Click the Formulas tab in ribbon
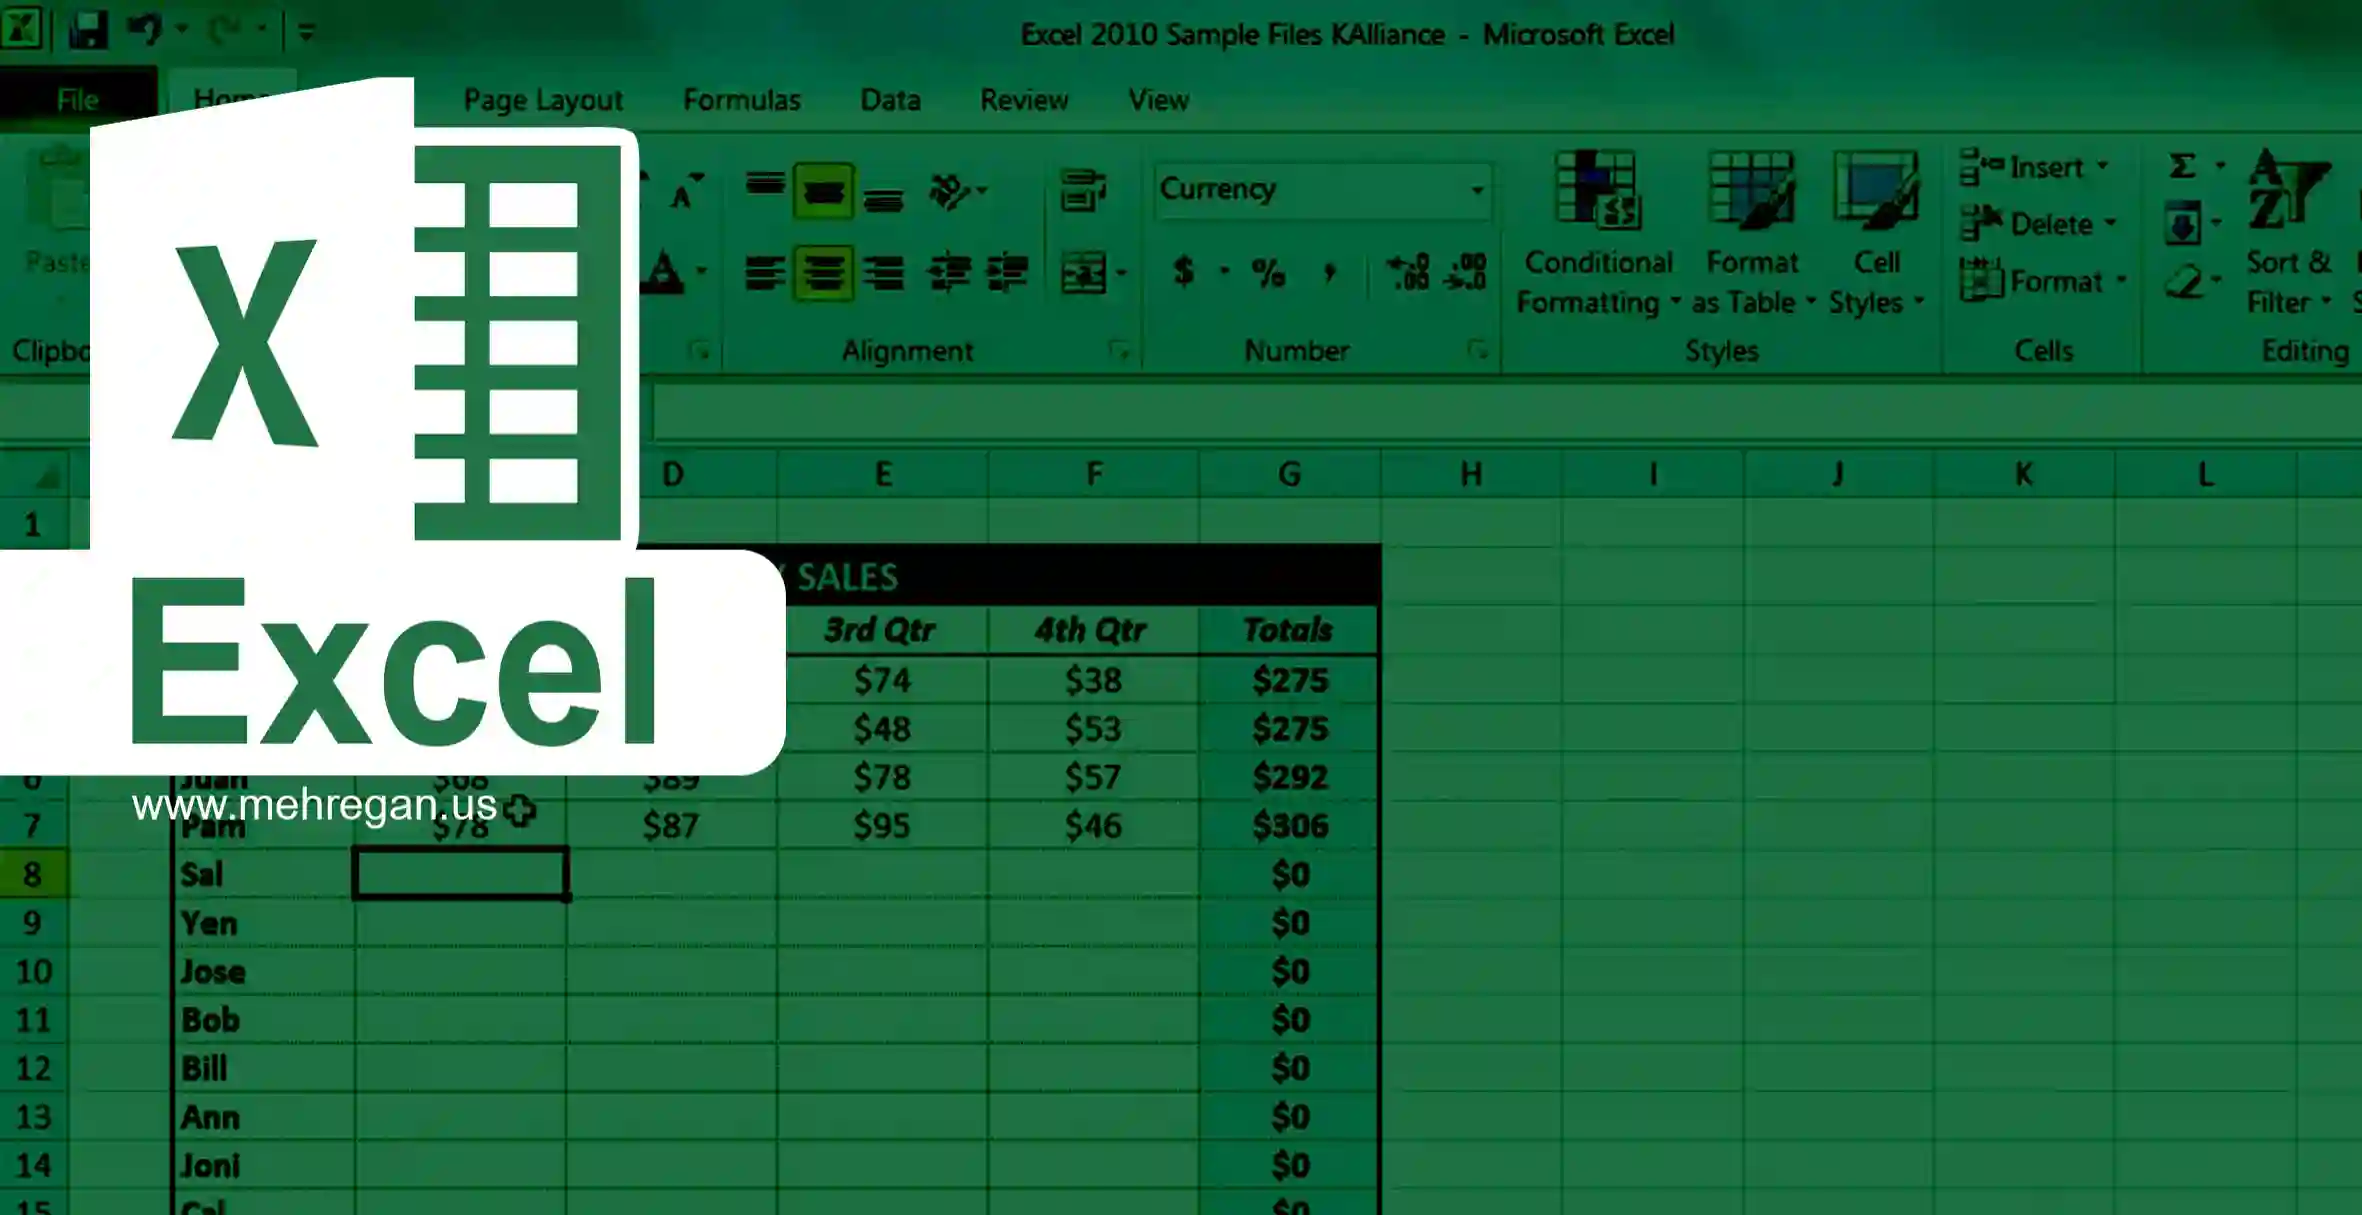 click(x=740, y=99)
